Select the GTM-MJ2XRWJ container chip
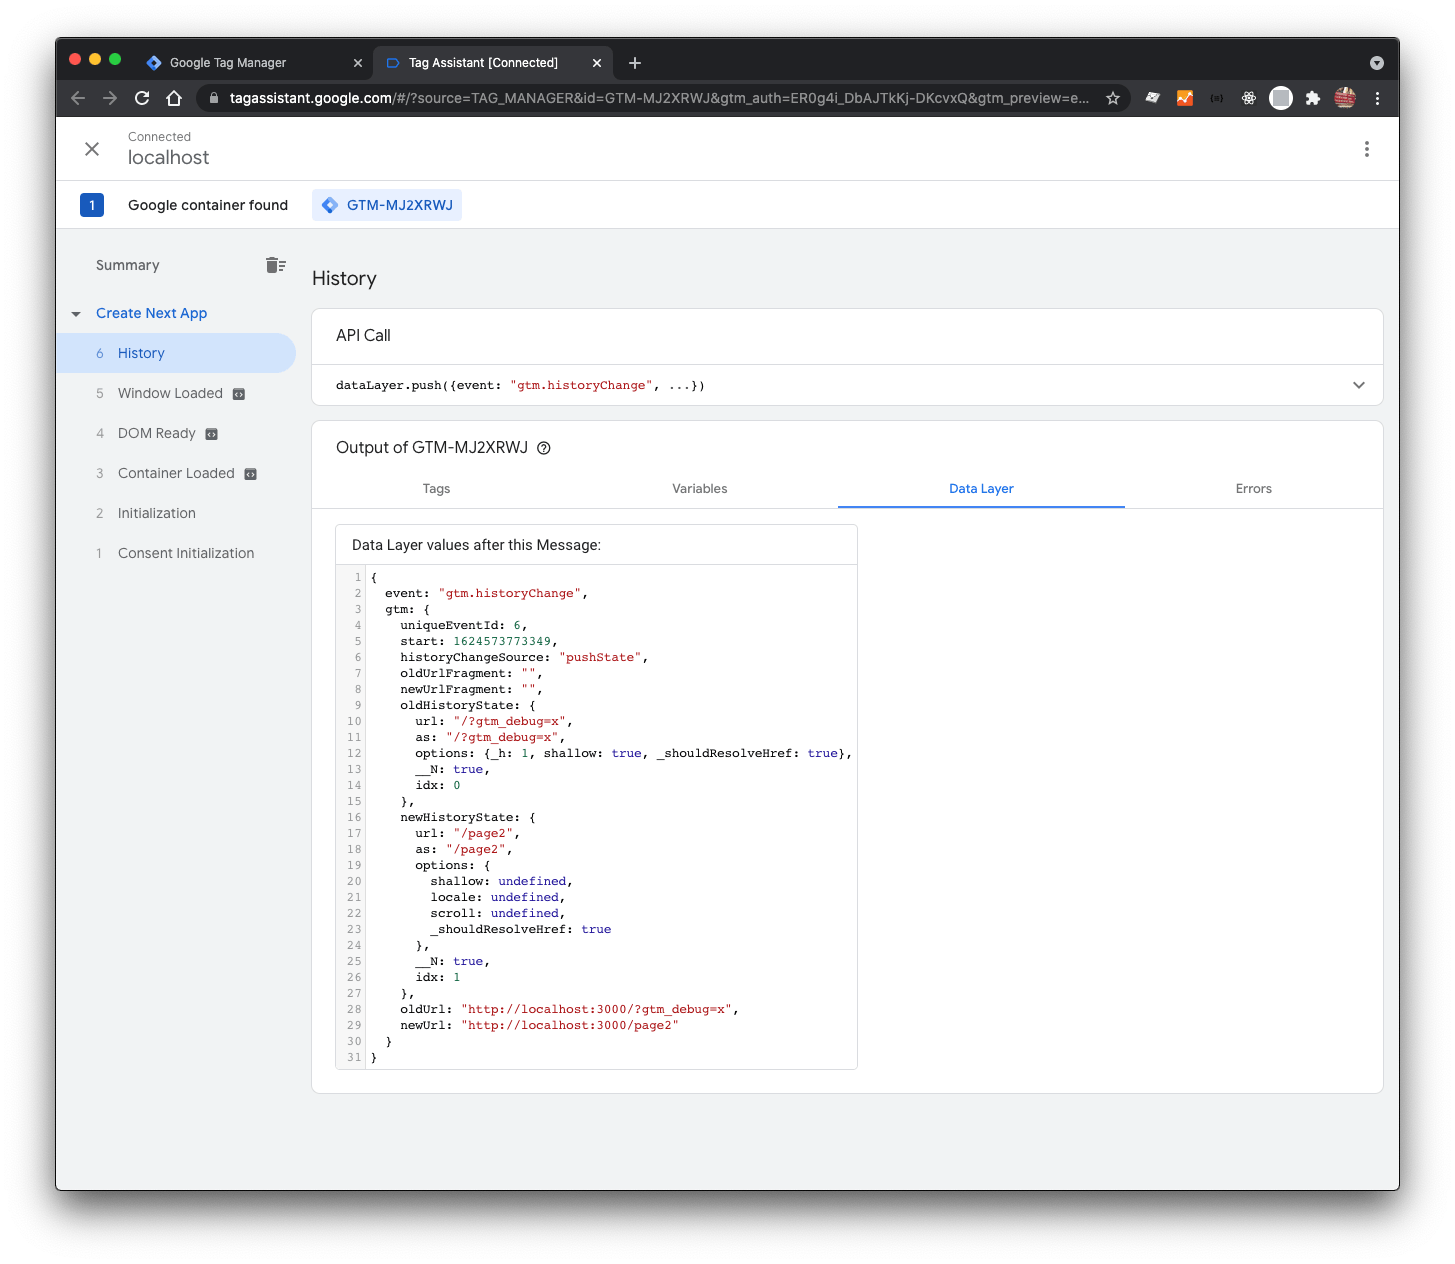The image size is (1455, 1264). (387, 205)
